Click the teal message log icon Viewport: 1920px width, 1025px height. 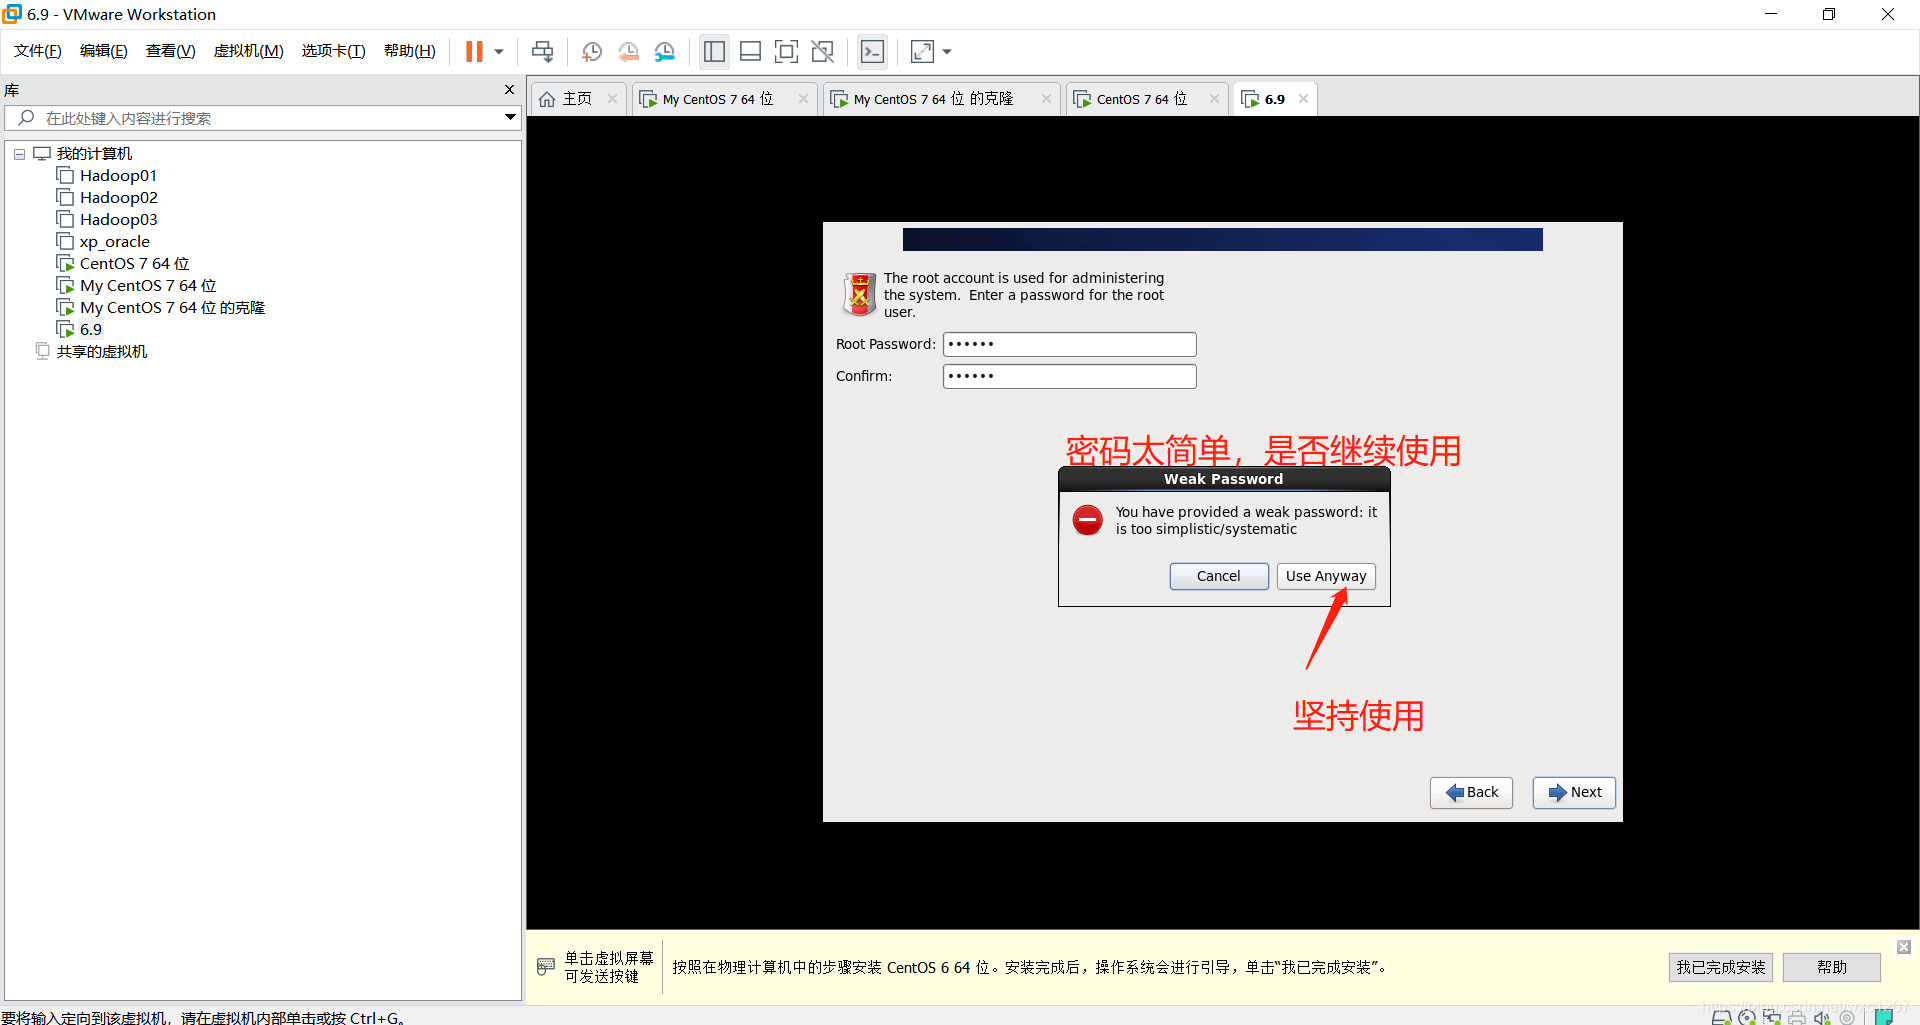click(1884, 1017)
